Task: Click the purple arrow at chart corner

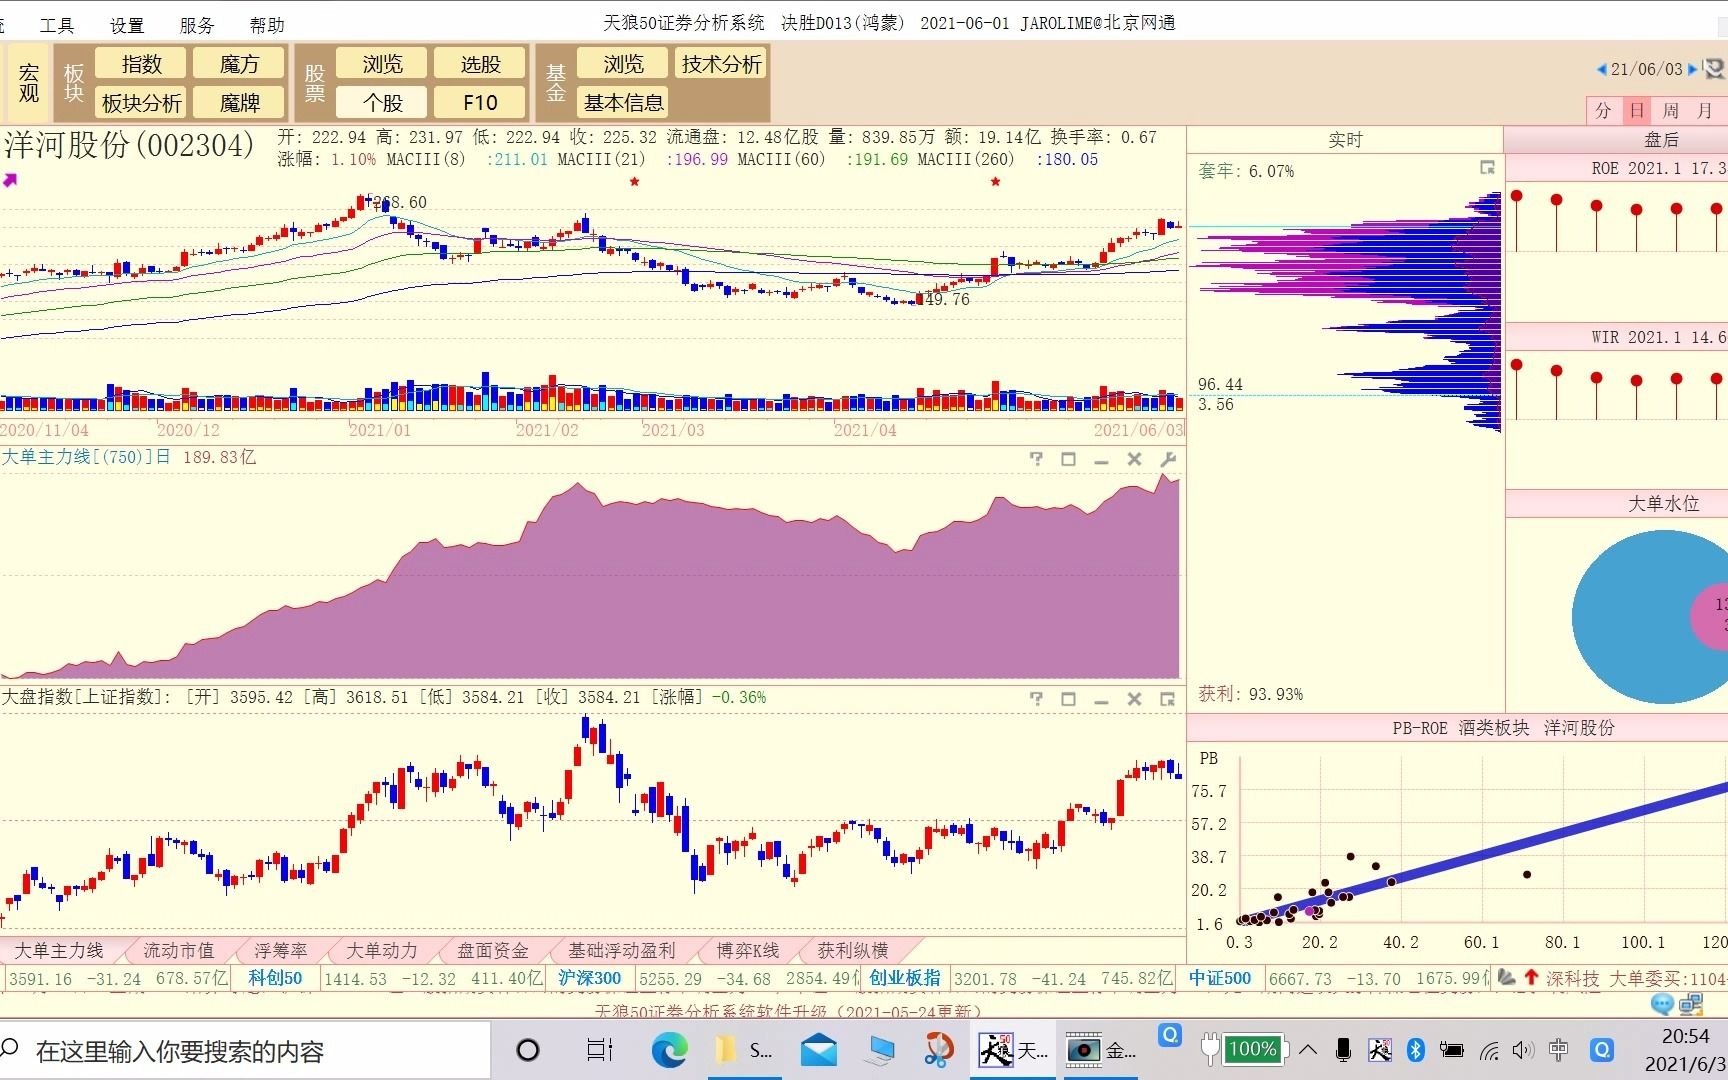Action: (x=10, y=180)
